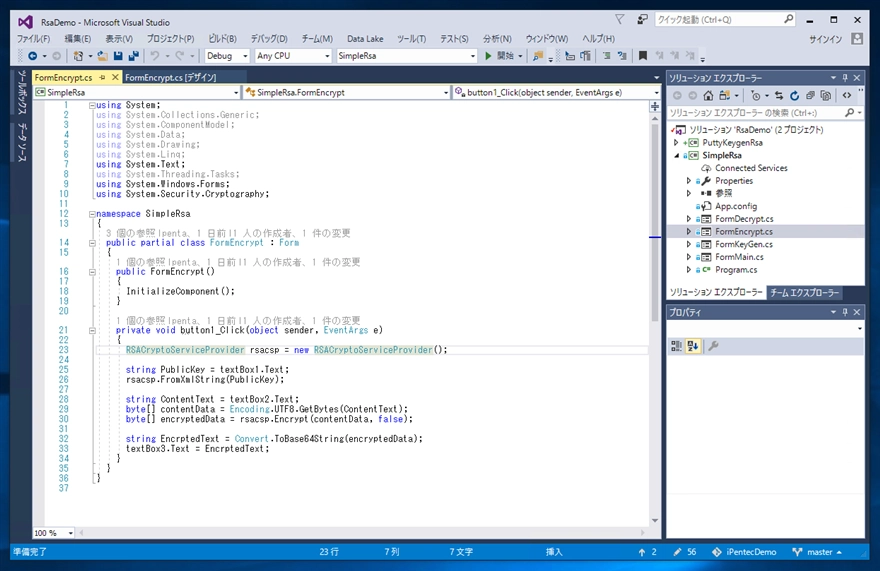
Task: Collapse the namespace SimpleRsa code block
Action: coord(92,214)
